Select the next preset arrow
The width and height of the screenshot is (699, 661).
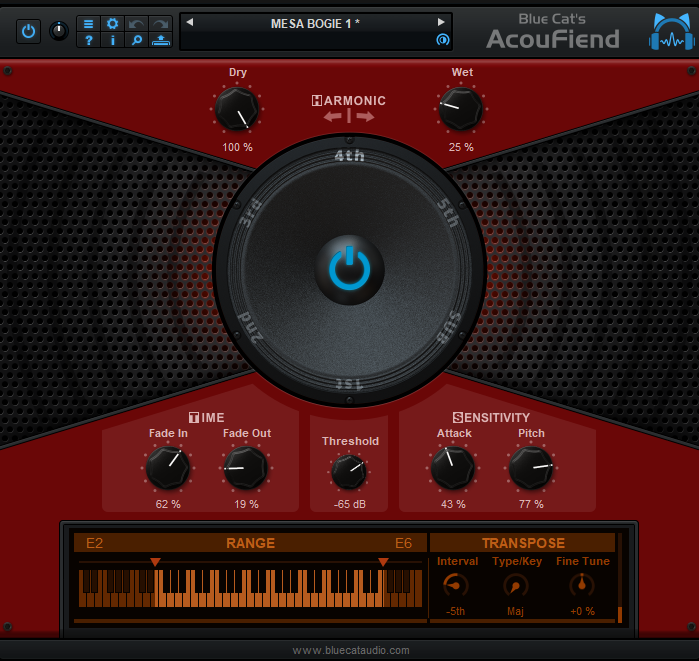point(441,22)
